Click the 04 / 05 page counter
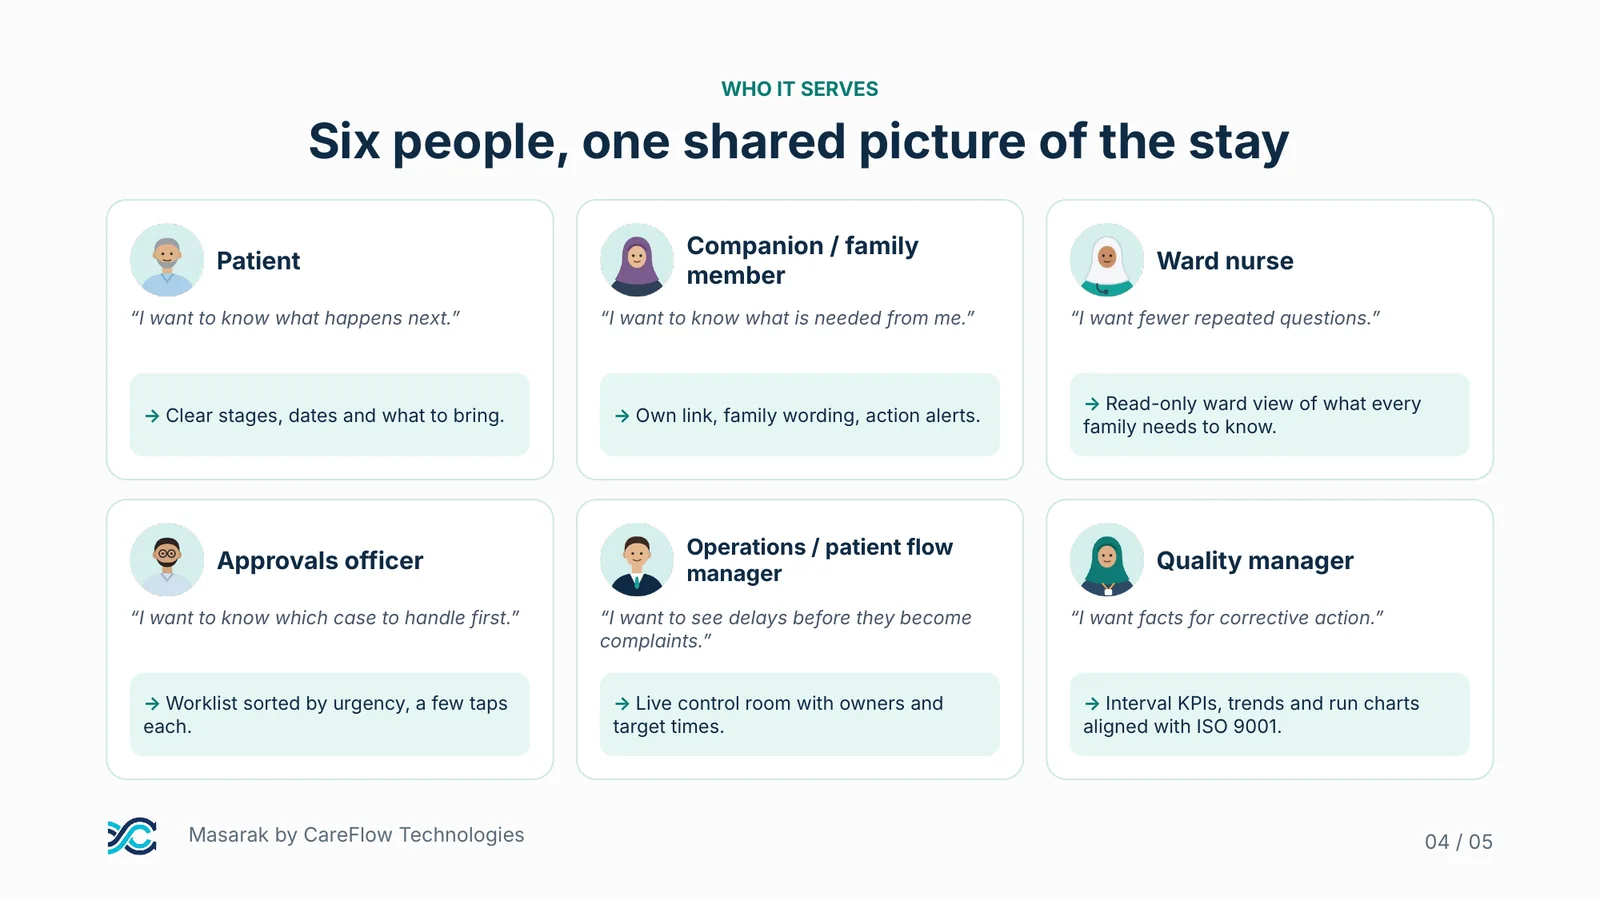1600x900 pixels. pos(1458,842)
